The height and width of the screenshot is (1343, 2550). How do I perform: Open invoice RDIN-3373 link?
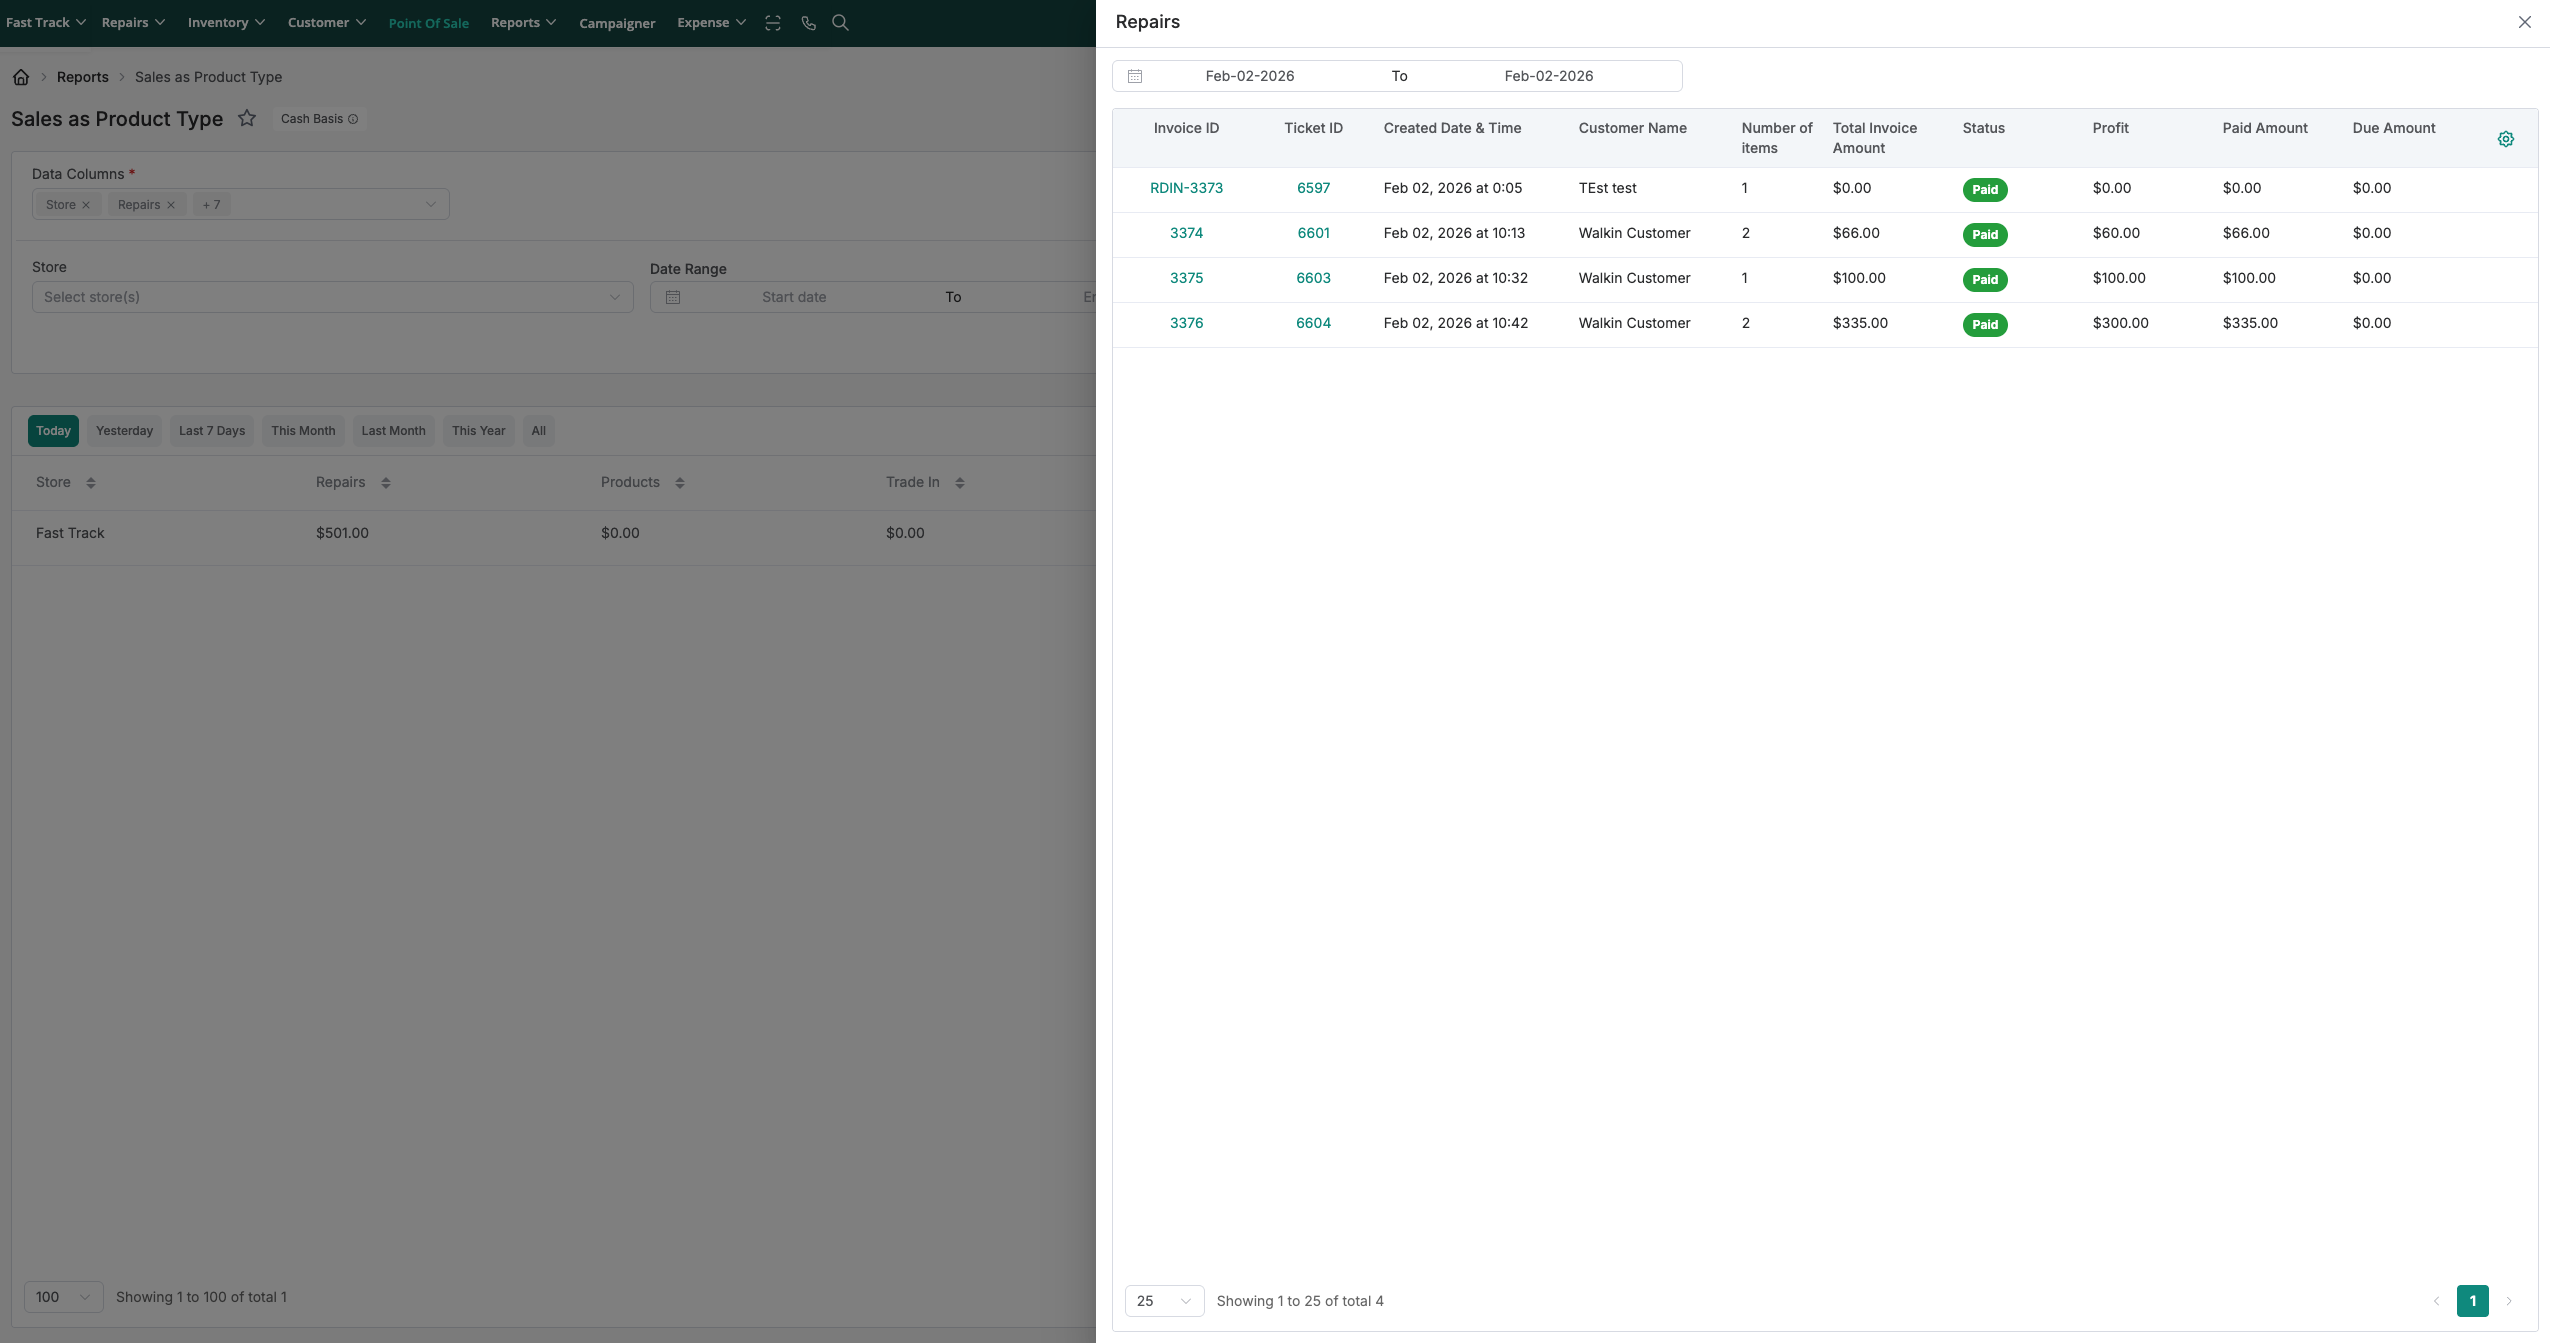click(x=1186, y=188)
